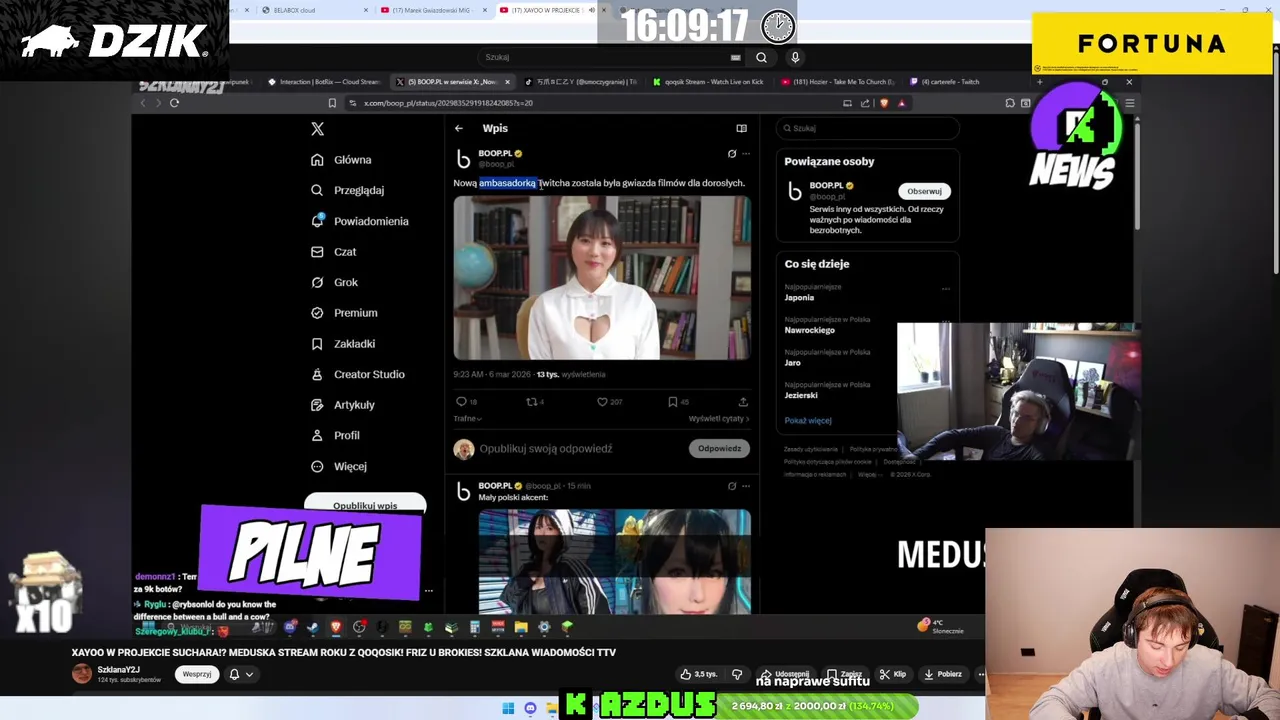Open the Profil page
The width and height of the screenshot is (1280, 720).
click(x=335, y=436)
